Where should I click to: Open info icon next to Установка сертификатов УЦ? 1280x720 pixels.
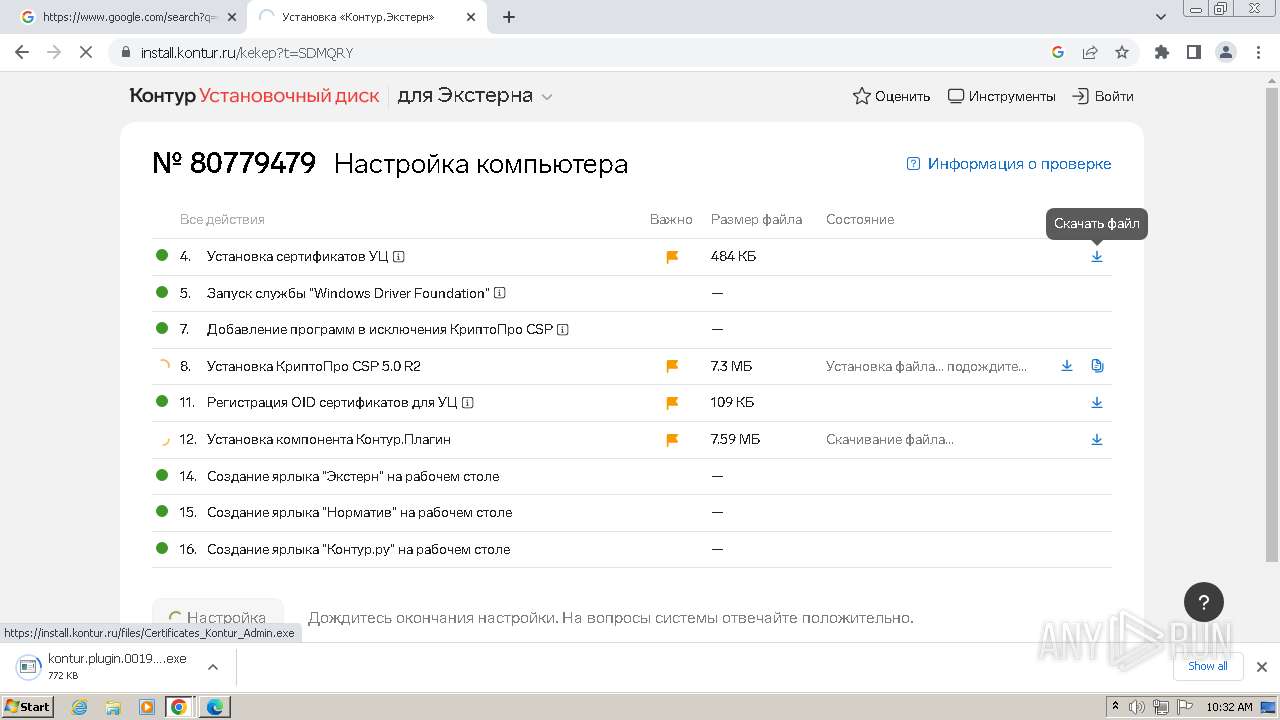(399, 256)
